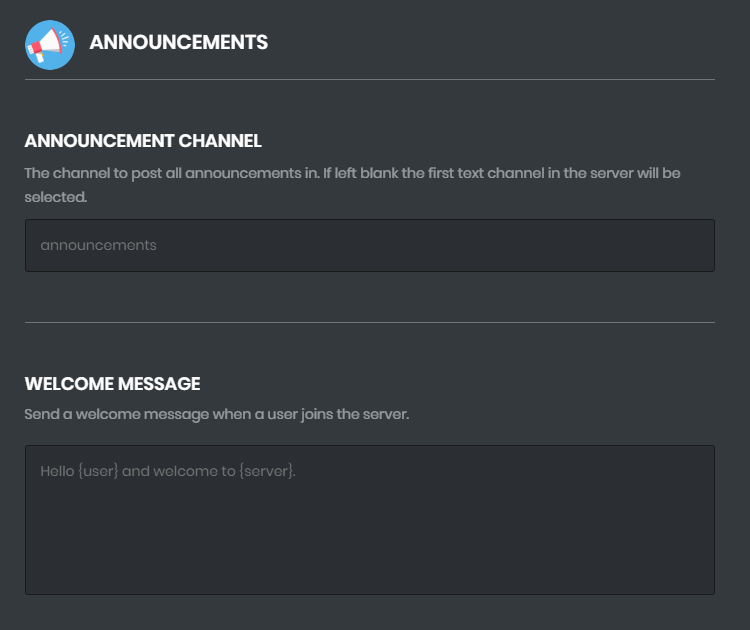Click the WELCOME MESSAGE section heading
Screen dimensions: 750x630
pos(112,384)
